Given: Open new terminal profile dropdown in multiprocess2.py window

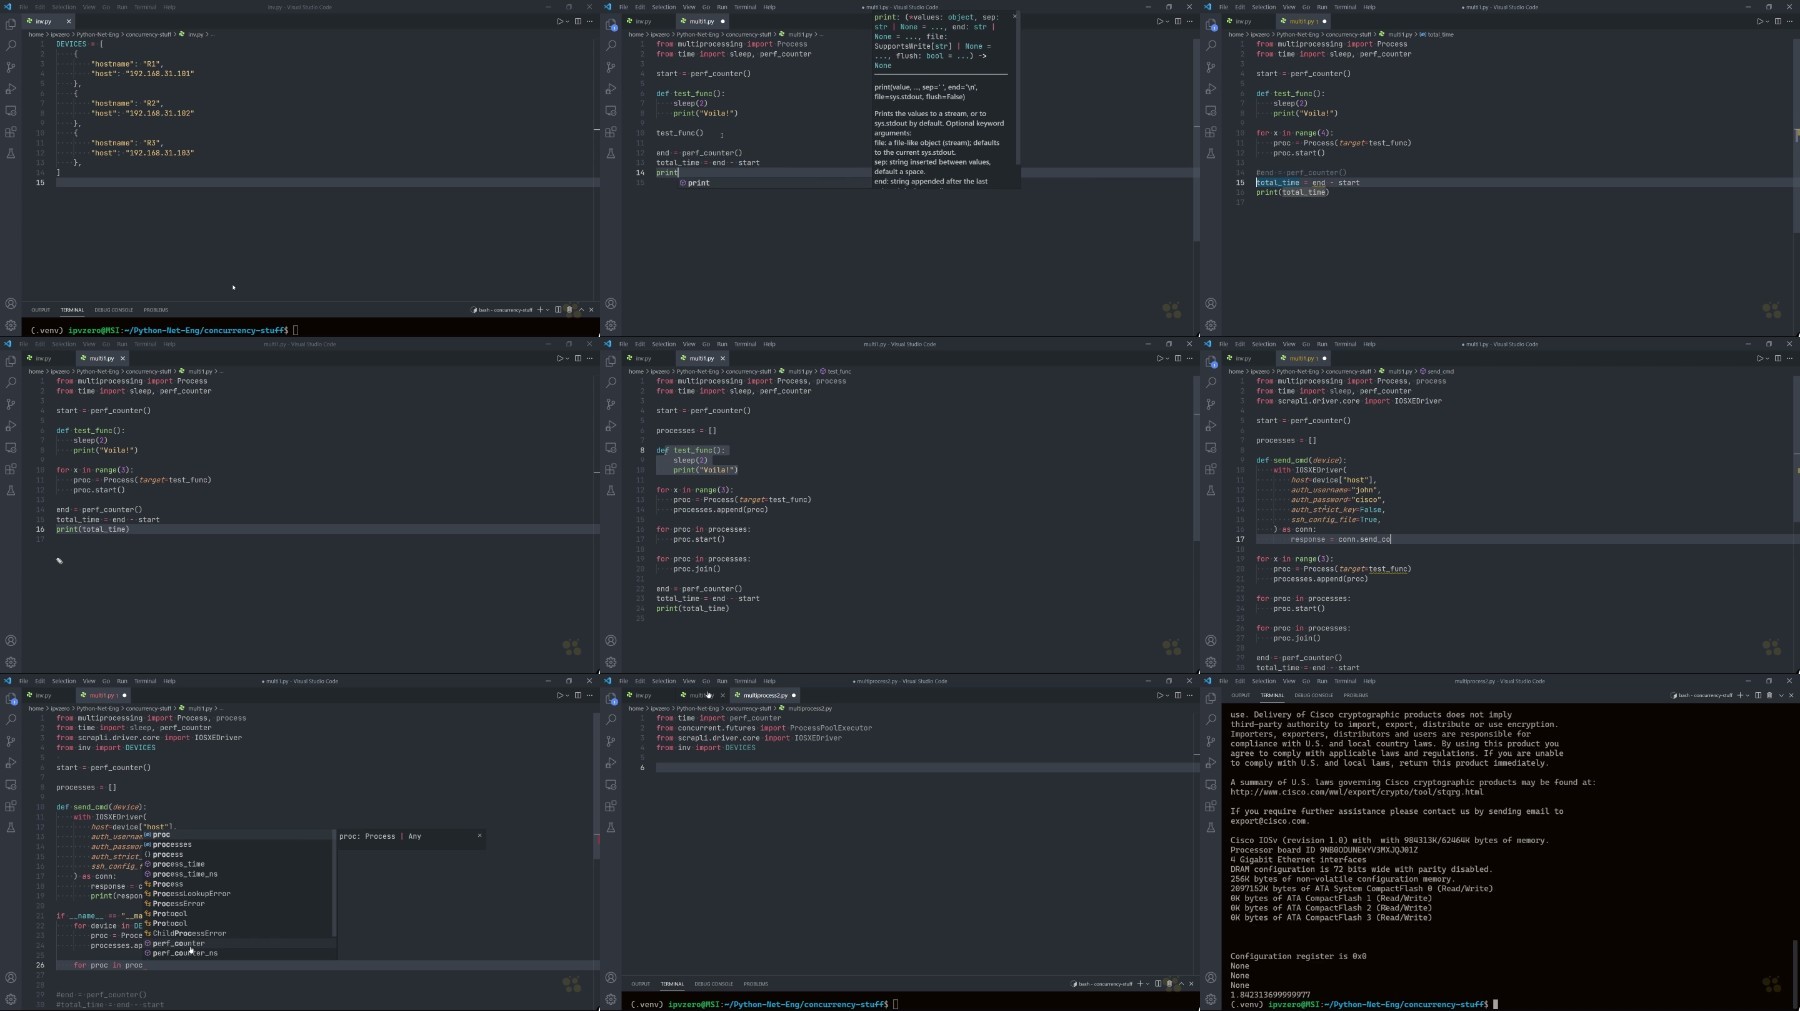Looking at the screenshot, I should [1147, 984].
